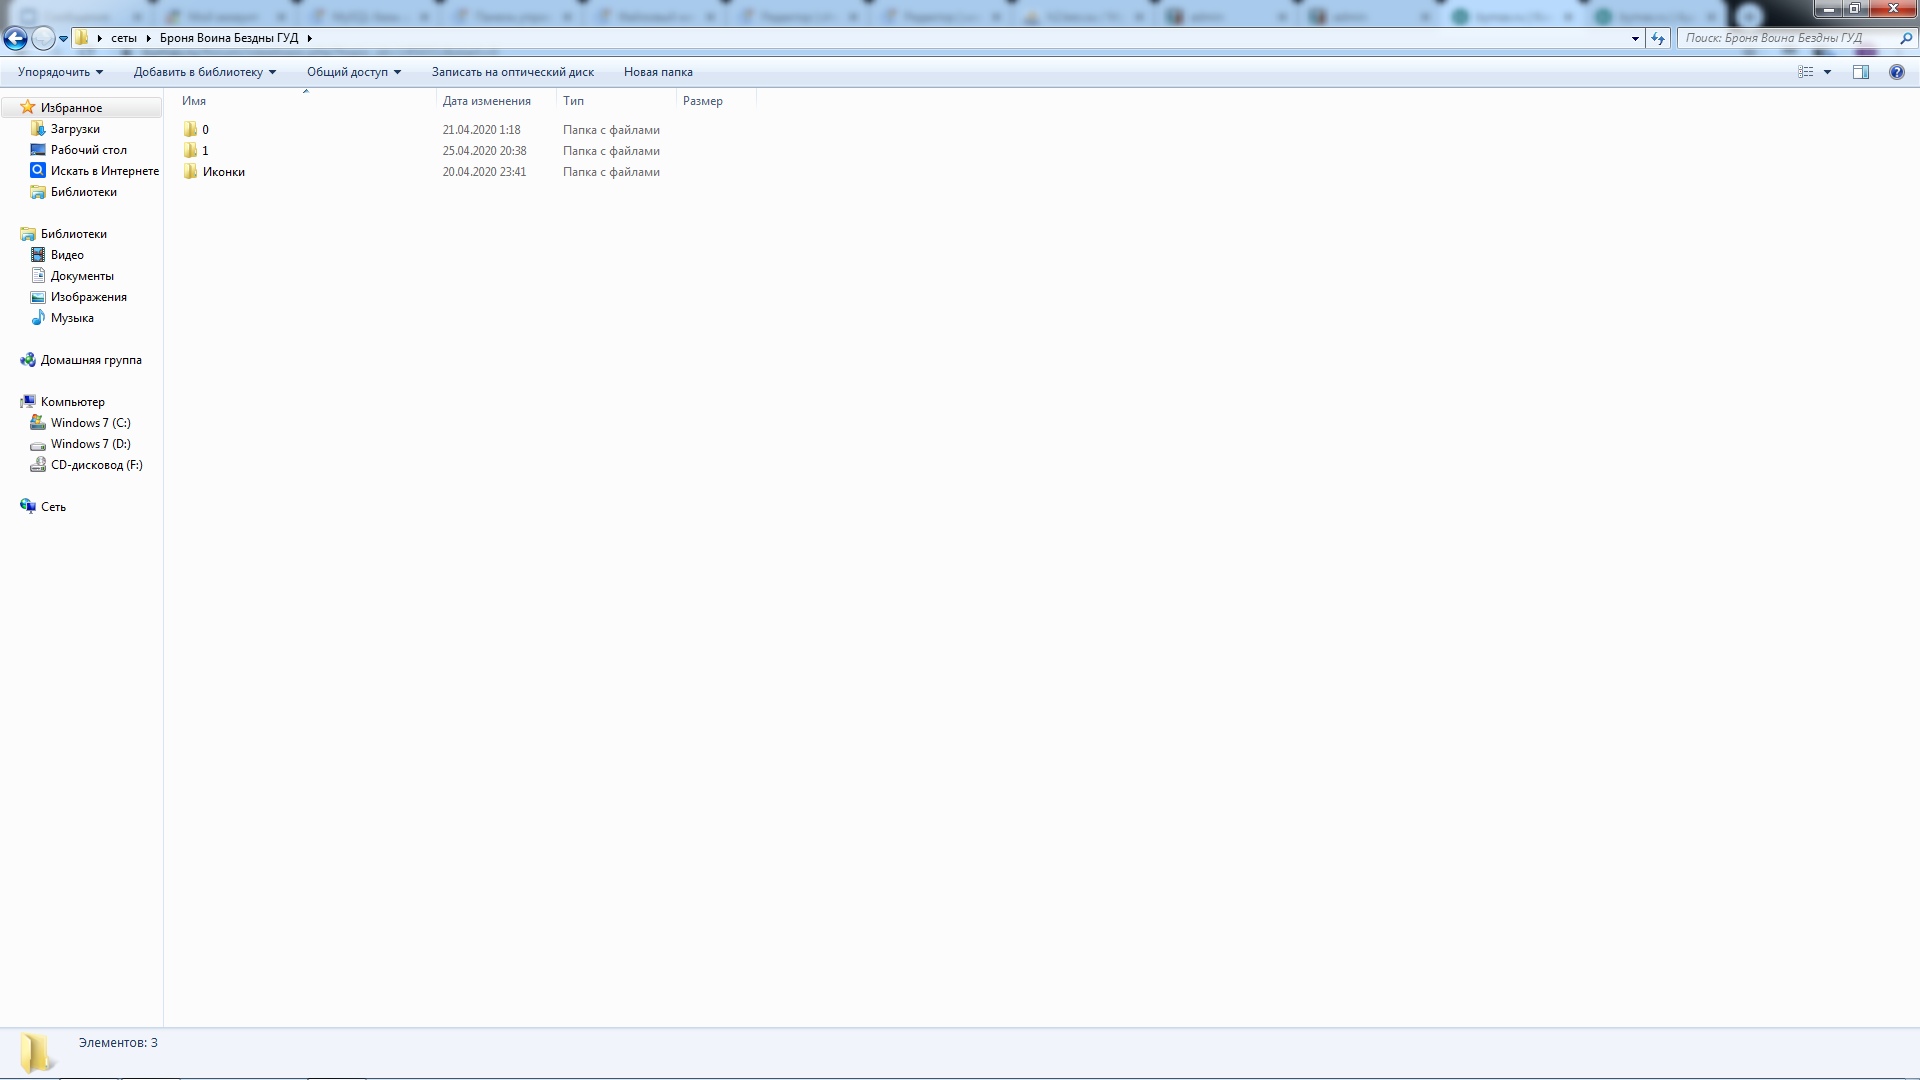
Task: Click сеты in breadcrumb path
Action: (x=124, y=38)
